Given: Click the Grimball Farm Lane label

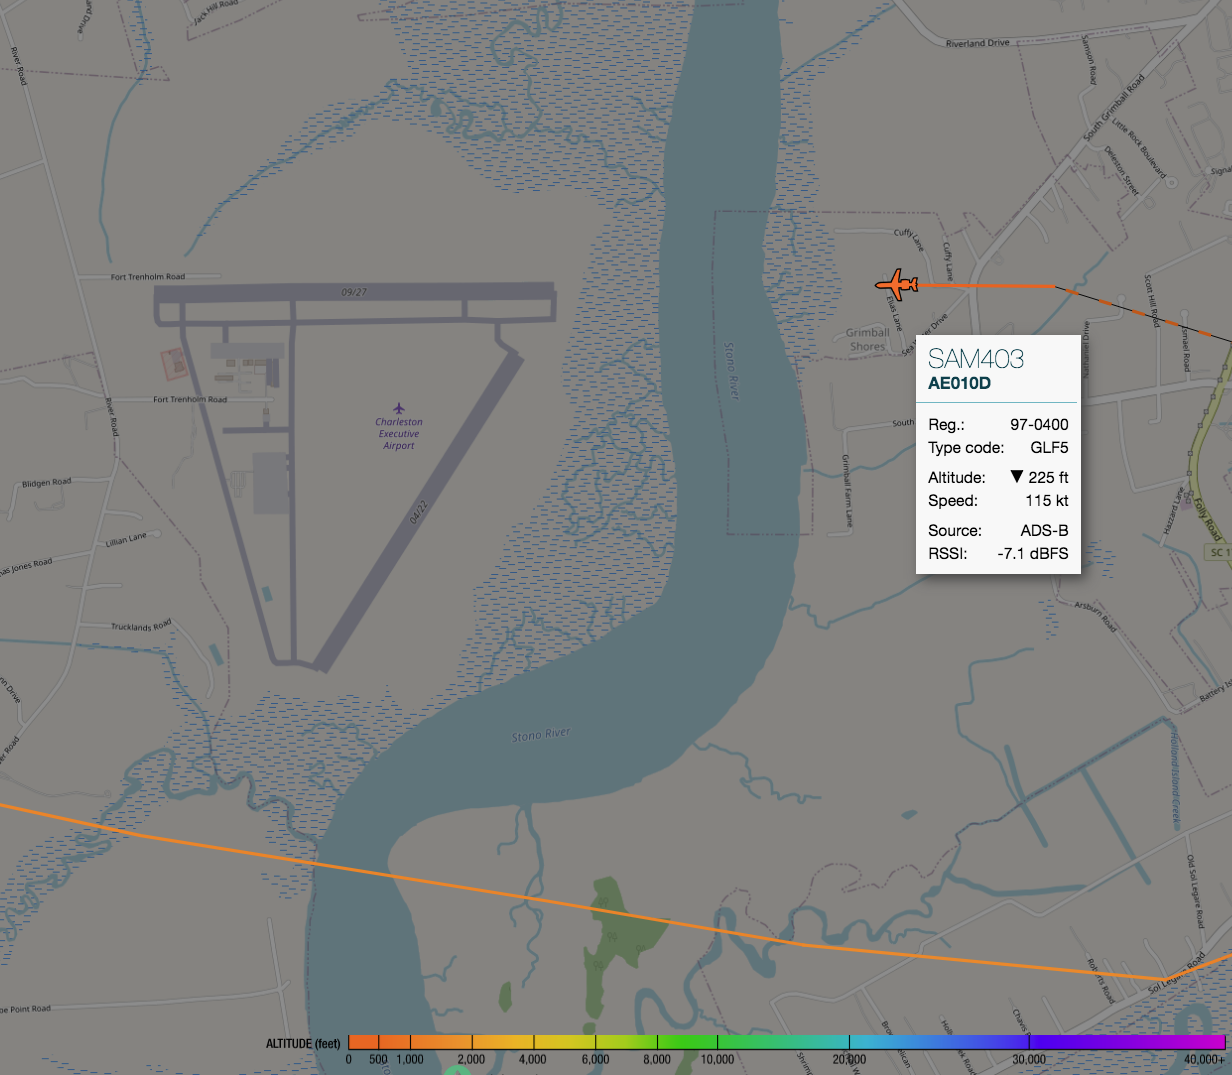Looking at the screenshot, I should [846, 490].
